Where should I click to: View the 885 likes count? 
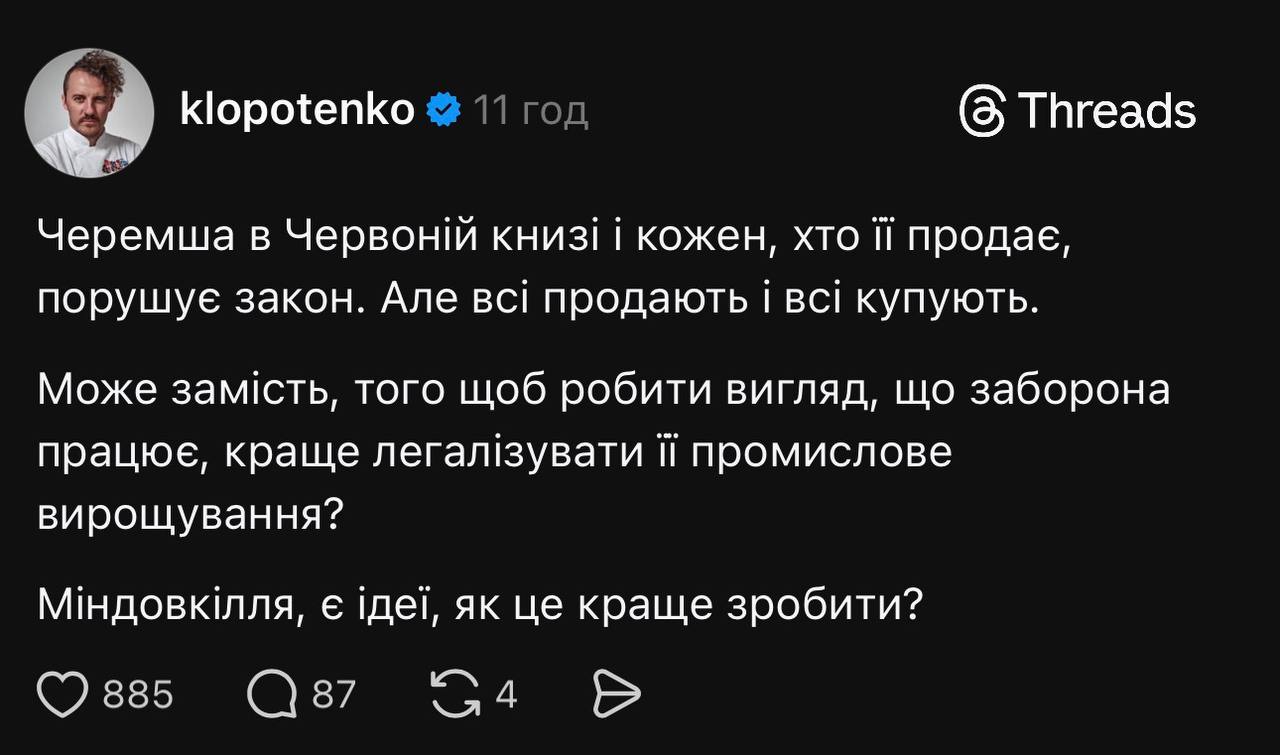pyautogui.click(x=139, y=693)
